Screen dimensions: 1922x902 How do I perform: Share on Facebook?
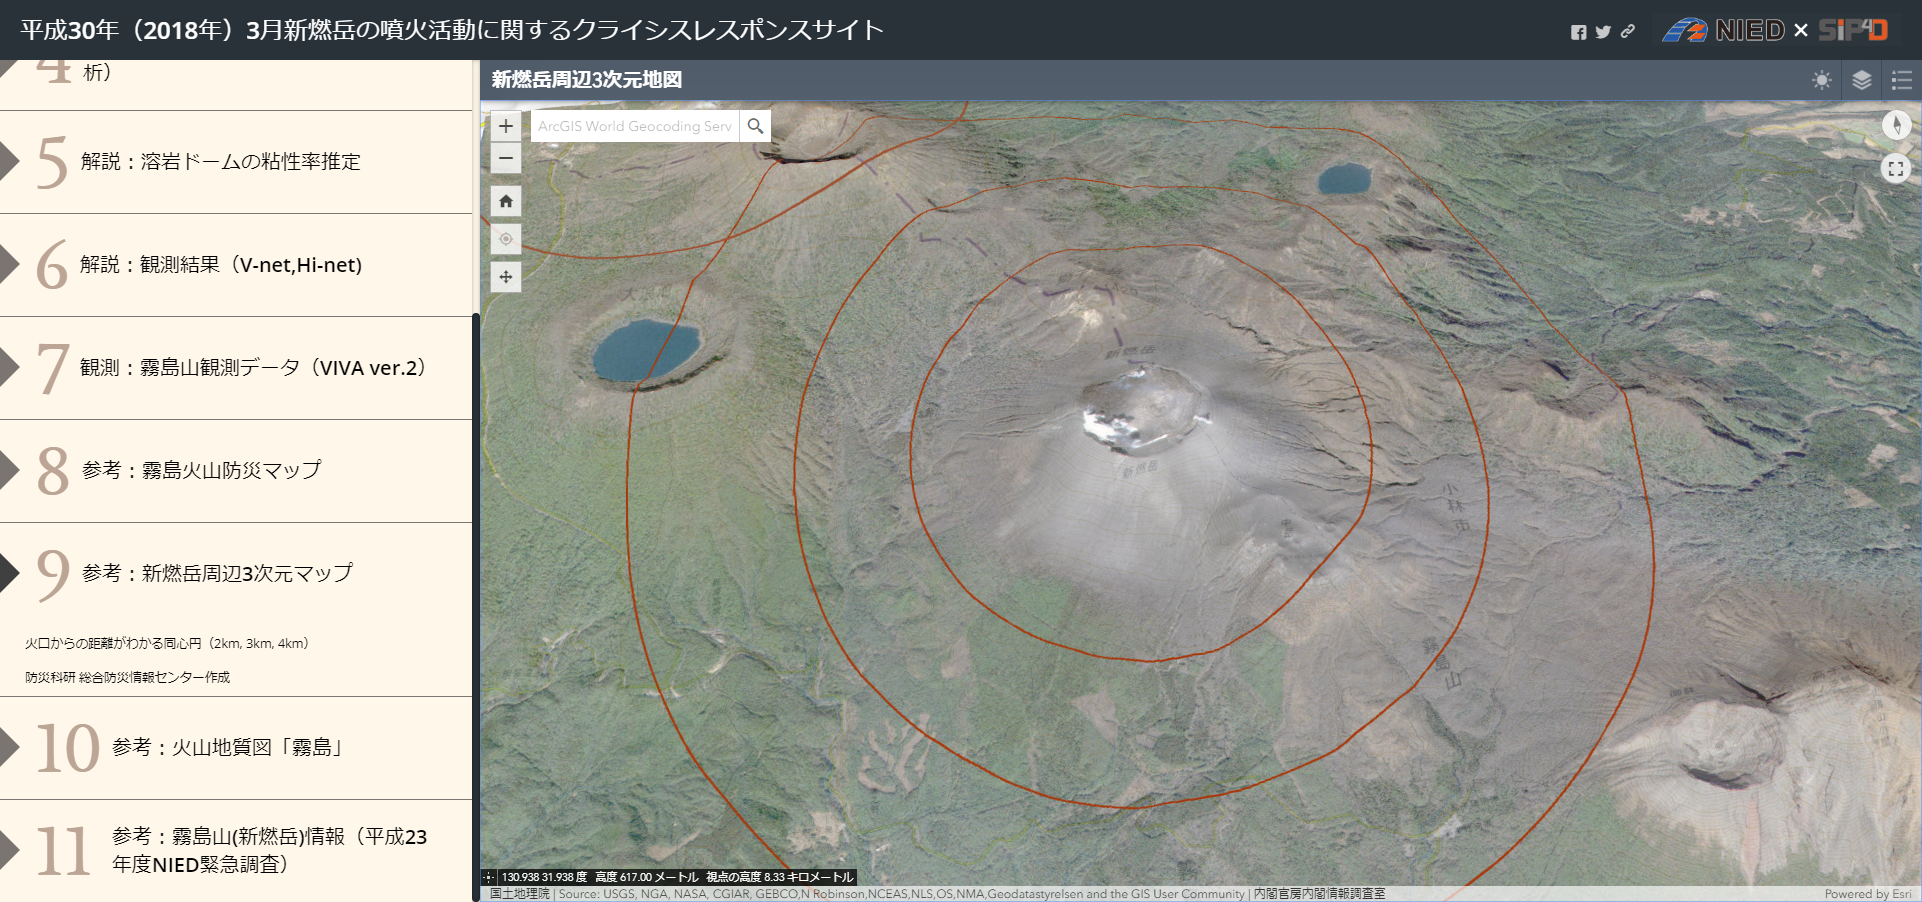(x=1578, y=32)
